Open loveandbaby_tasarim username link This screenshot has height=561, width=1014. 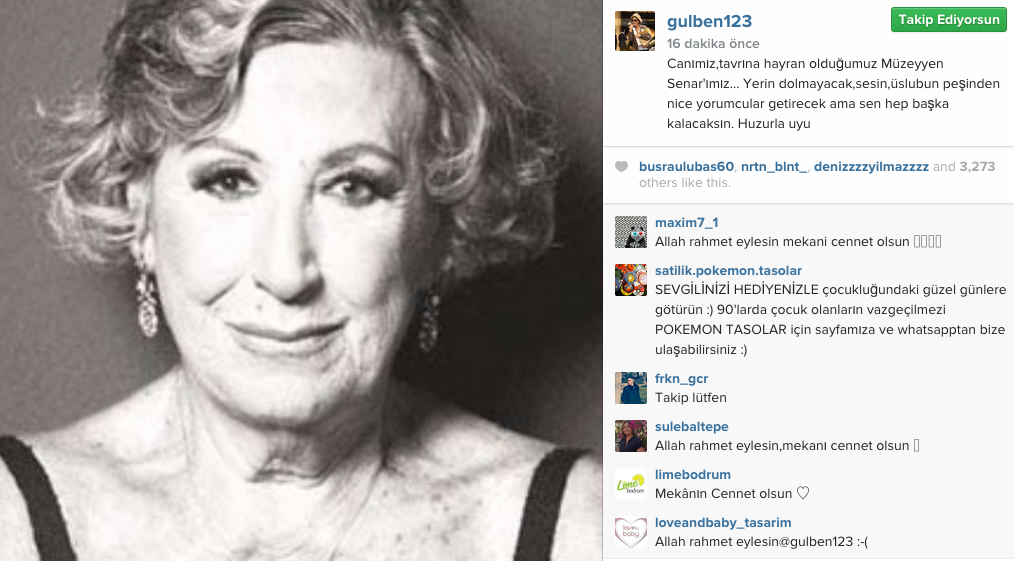pos(723,523)
